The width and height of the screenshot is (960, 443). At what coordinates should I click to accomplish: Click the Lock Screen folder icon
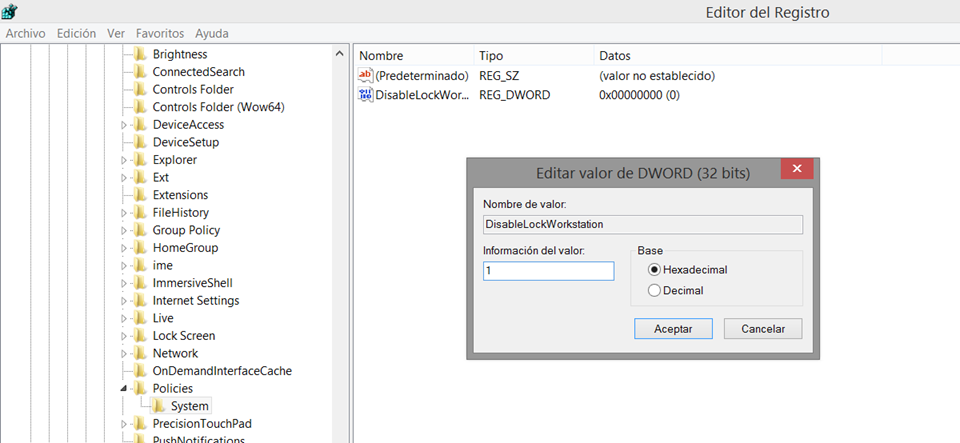(x=140, y=336)
